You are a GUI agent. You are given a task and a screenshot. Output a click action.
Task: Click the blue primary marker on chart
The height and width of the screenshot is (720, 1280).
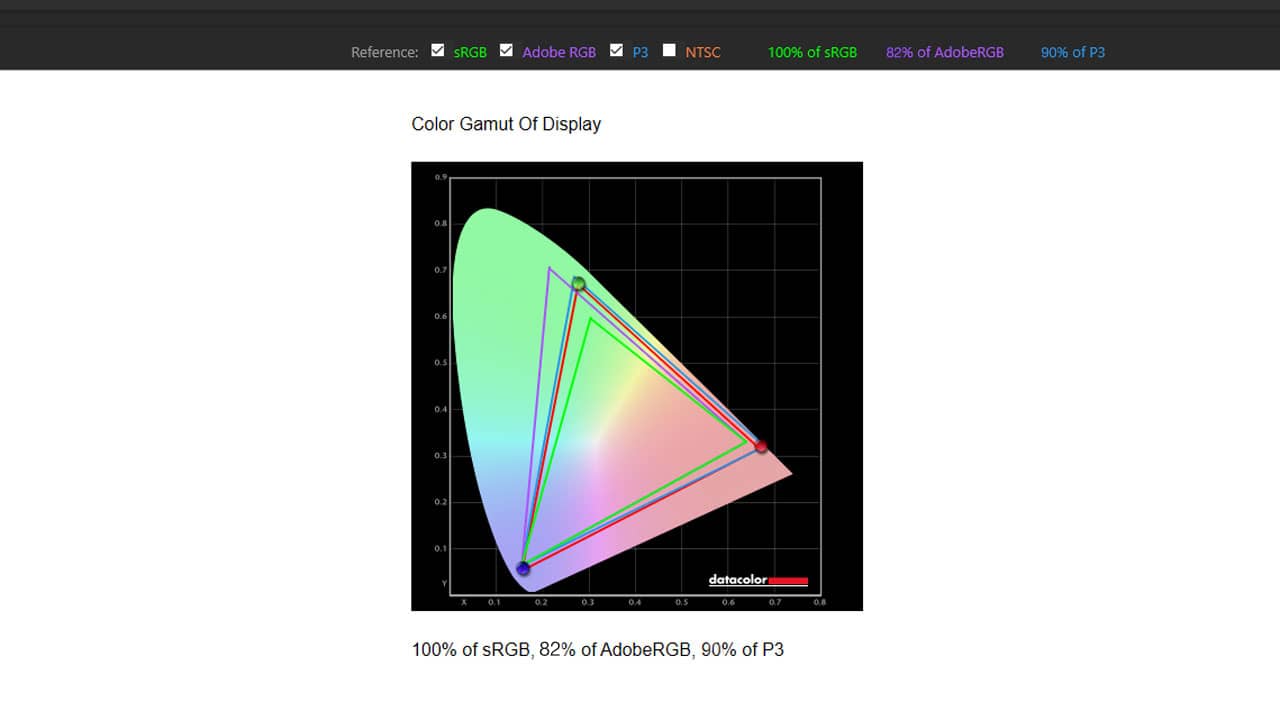[x=523, y=568]
